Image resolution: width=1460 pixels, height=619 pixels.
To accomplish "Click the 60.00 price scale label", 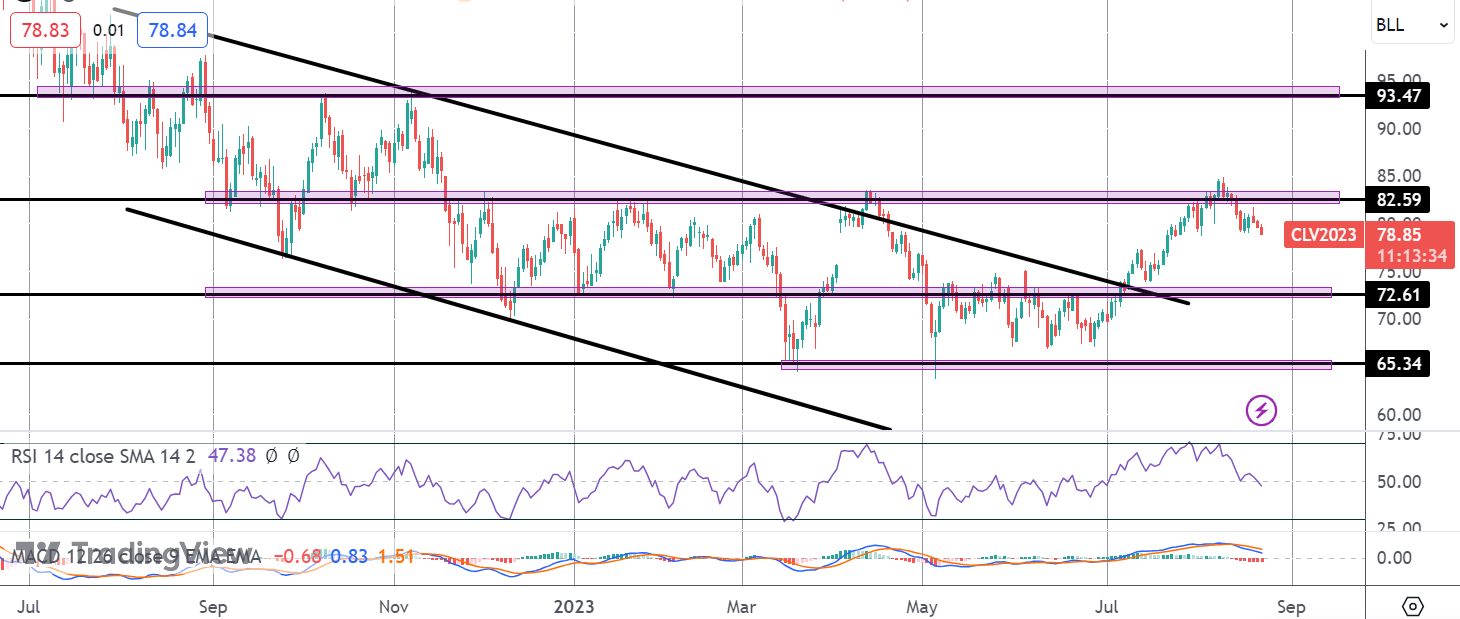I will coord(1399,415).
